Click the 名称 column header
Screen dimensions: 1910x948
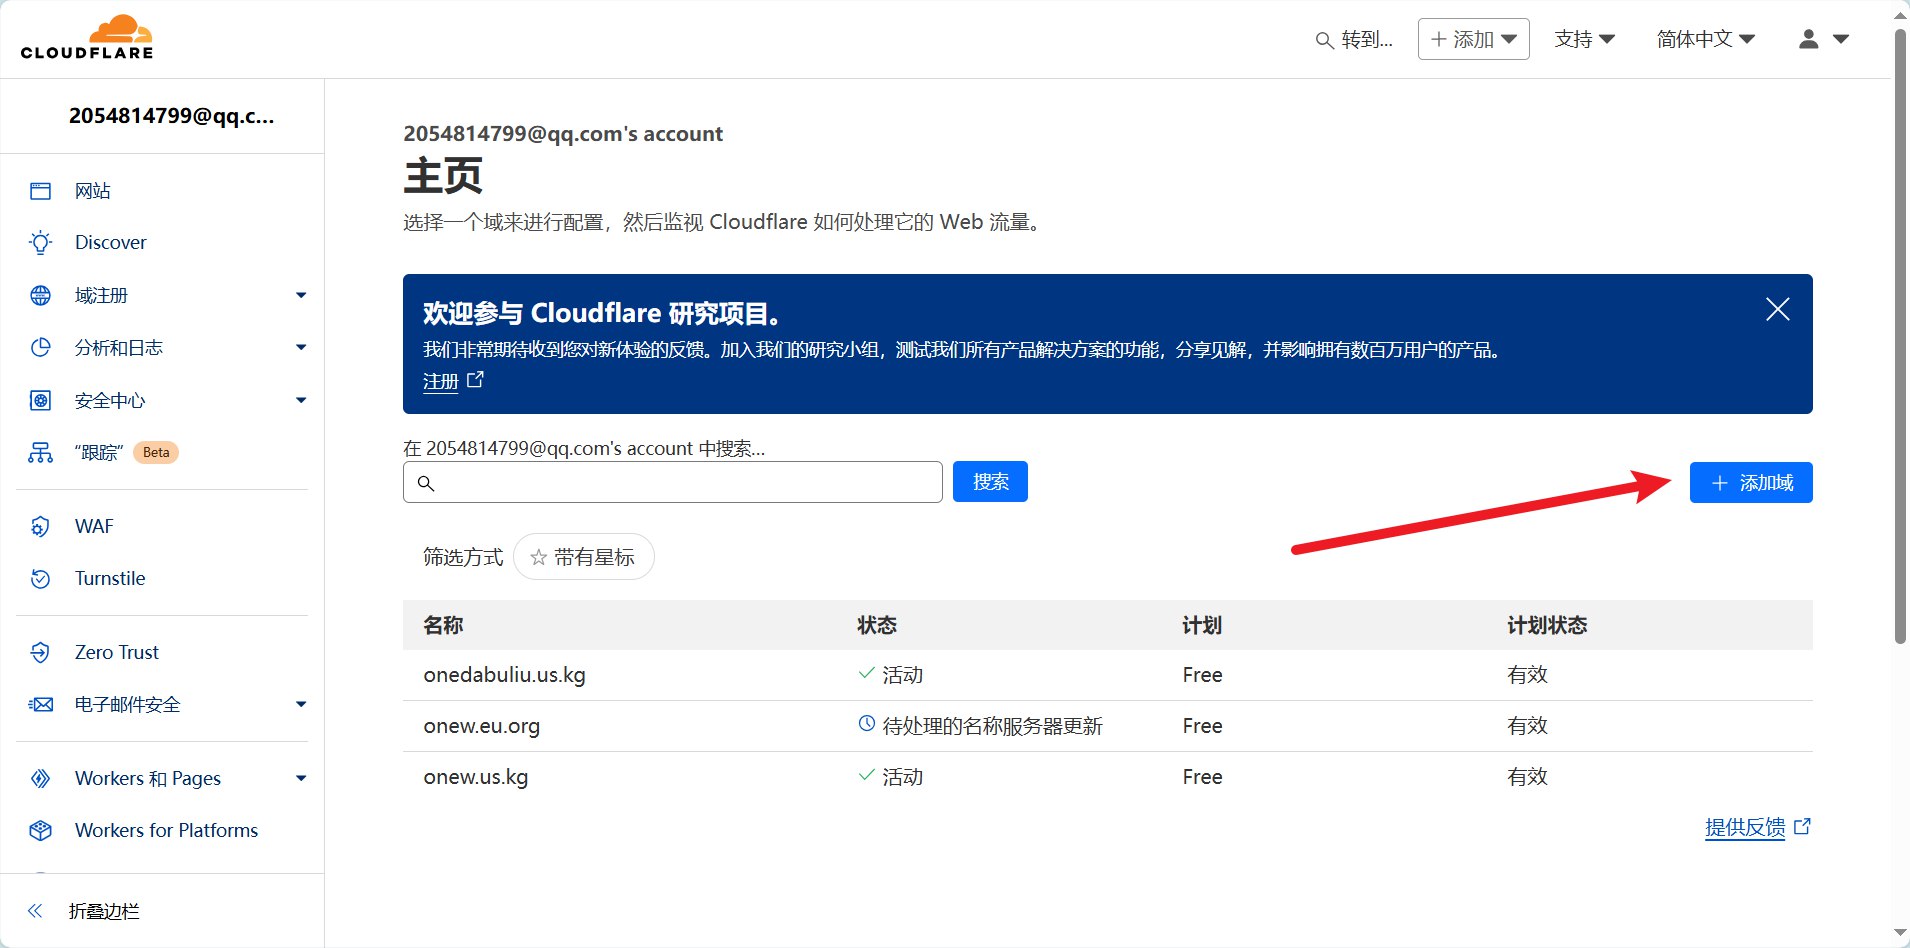pyautogui.click(x=443, y=625)
